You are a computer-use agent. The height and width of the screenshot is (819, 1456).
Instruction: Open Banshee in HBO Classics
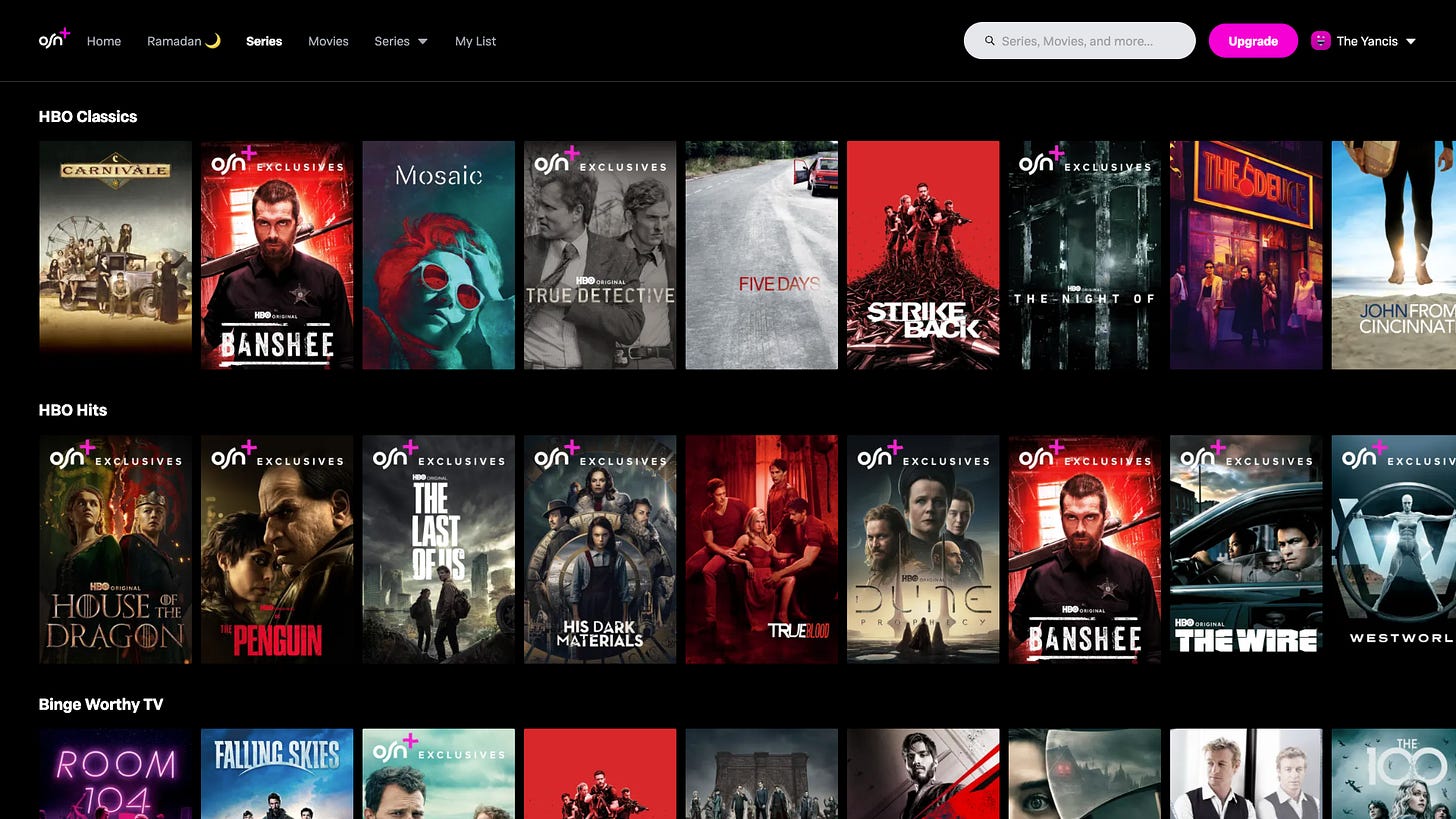277,255
